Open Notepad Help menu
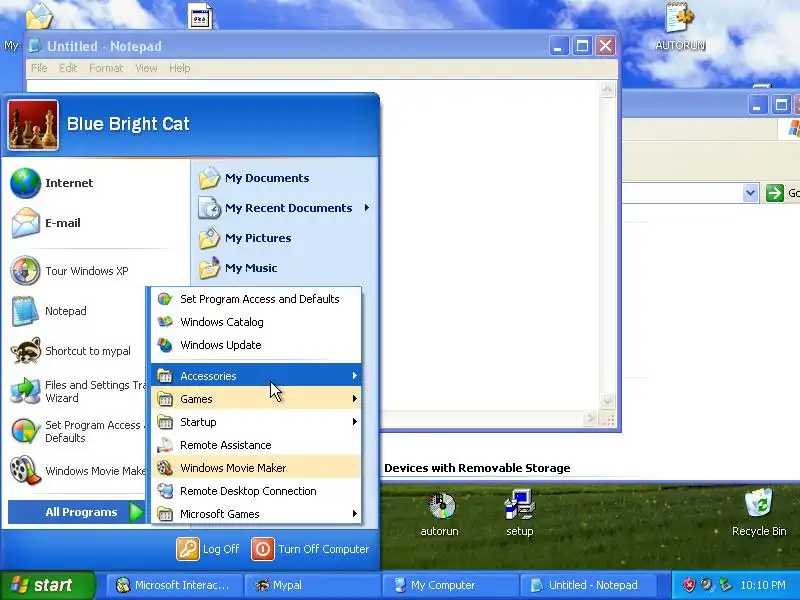Viewport: 800px width, 600px height. (180, 68)
